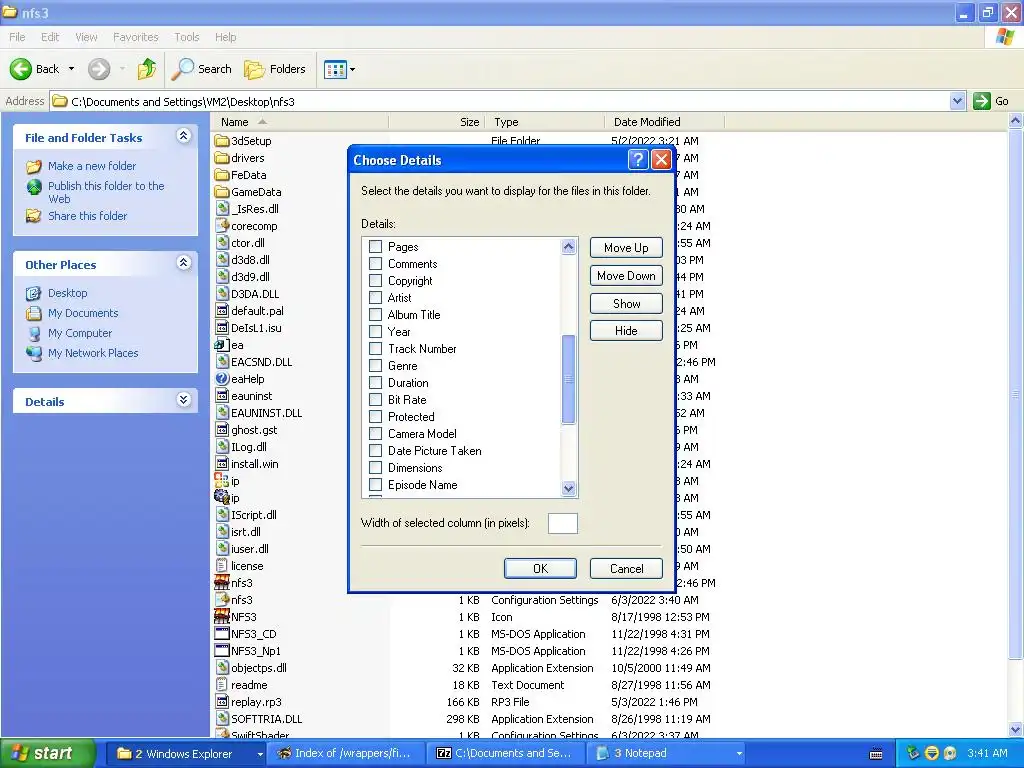
Task: Enable the Comments checkbox
Action: tap(376, 264)
